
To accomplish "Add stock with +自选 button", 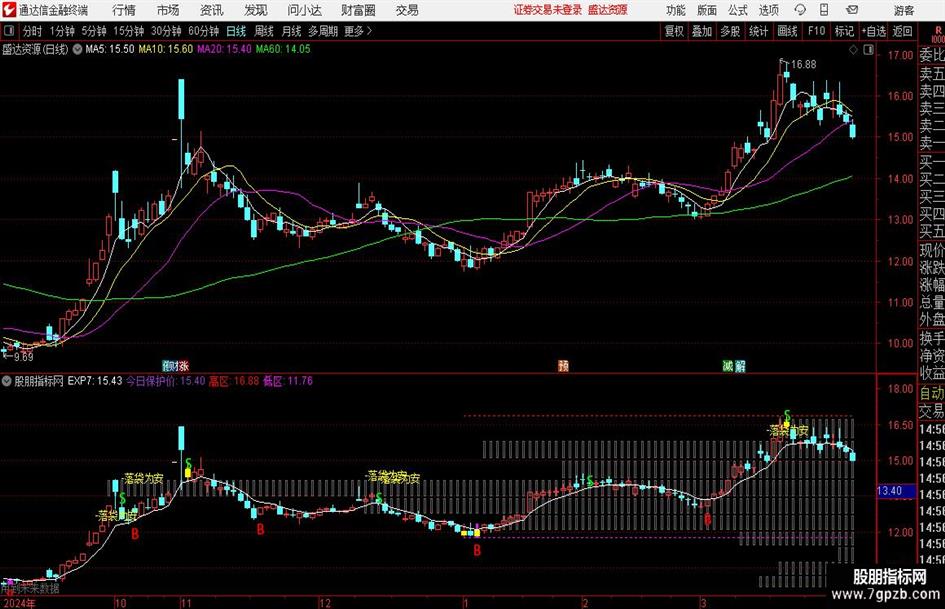I will click(x=874, y=31).
